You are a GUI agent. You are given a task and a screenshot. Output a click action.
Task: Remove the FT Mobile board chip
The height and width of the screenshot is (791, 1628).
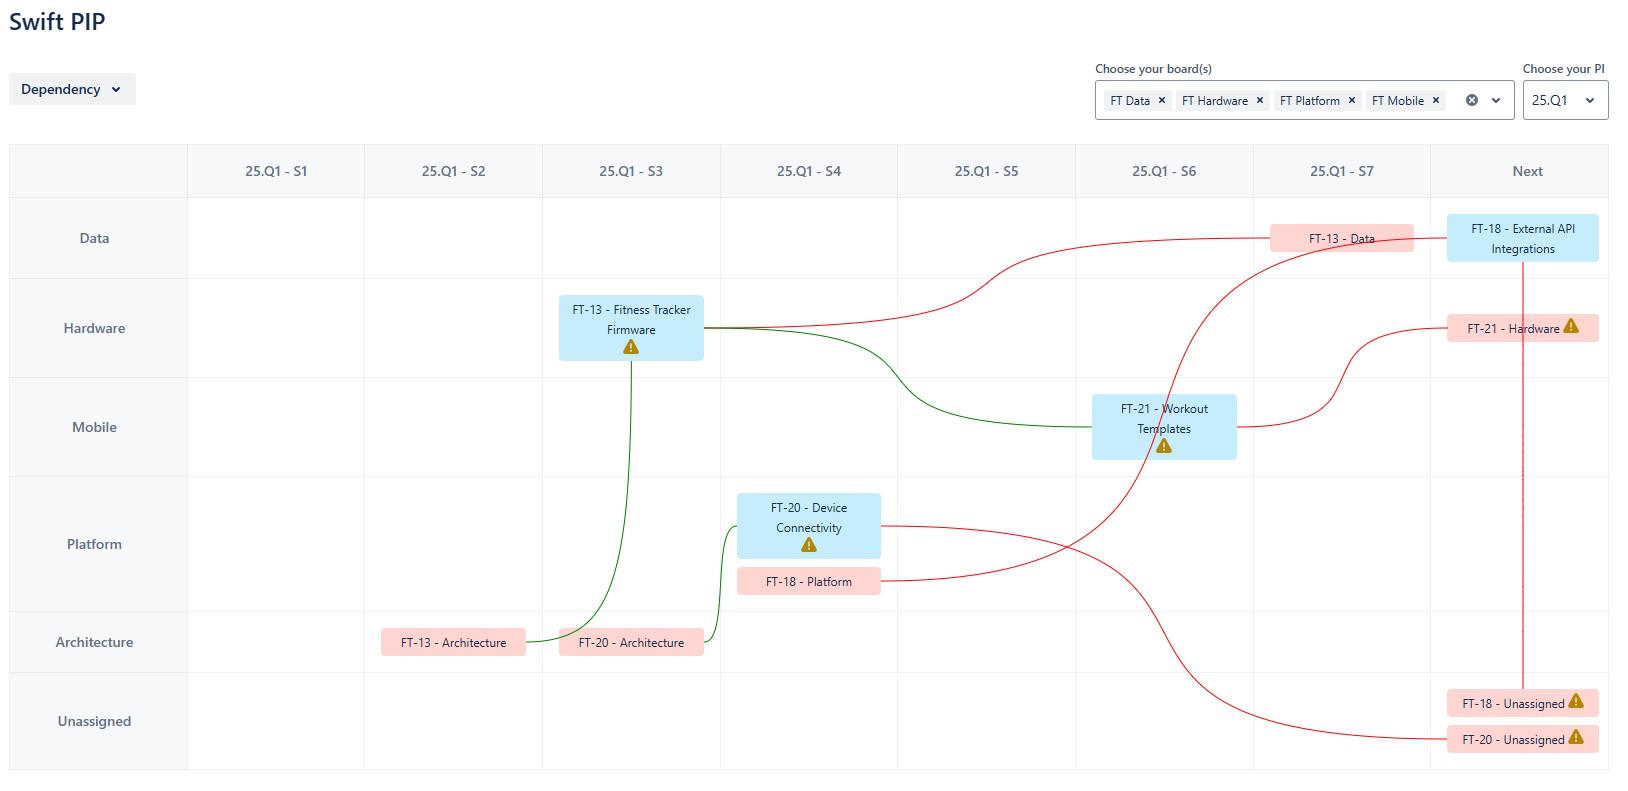point(1436,100)
